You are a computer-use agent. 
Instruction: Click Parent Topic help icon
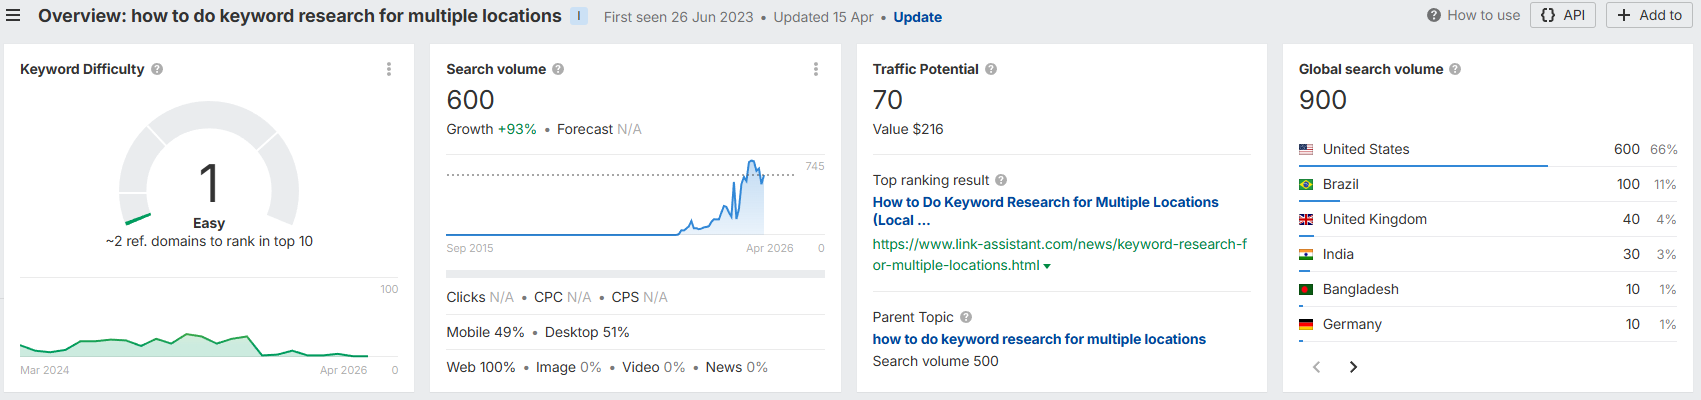click(966, 317)
